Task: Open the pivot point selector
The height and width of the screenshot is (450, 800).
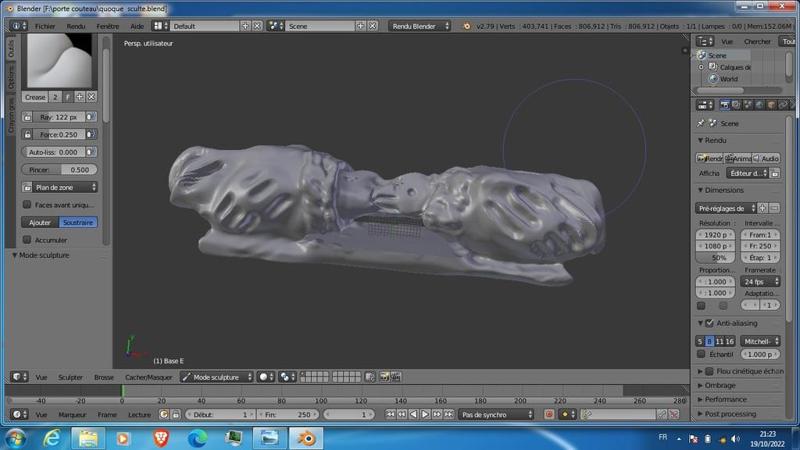Action: coord(287,377)
